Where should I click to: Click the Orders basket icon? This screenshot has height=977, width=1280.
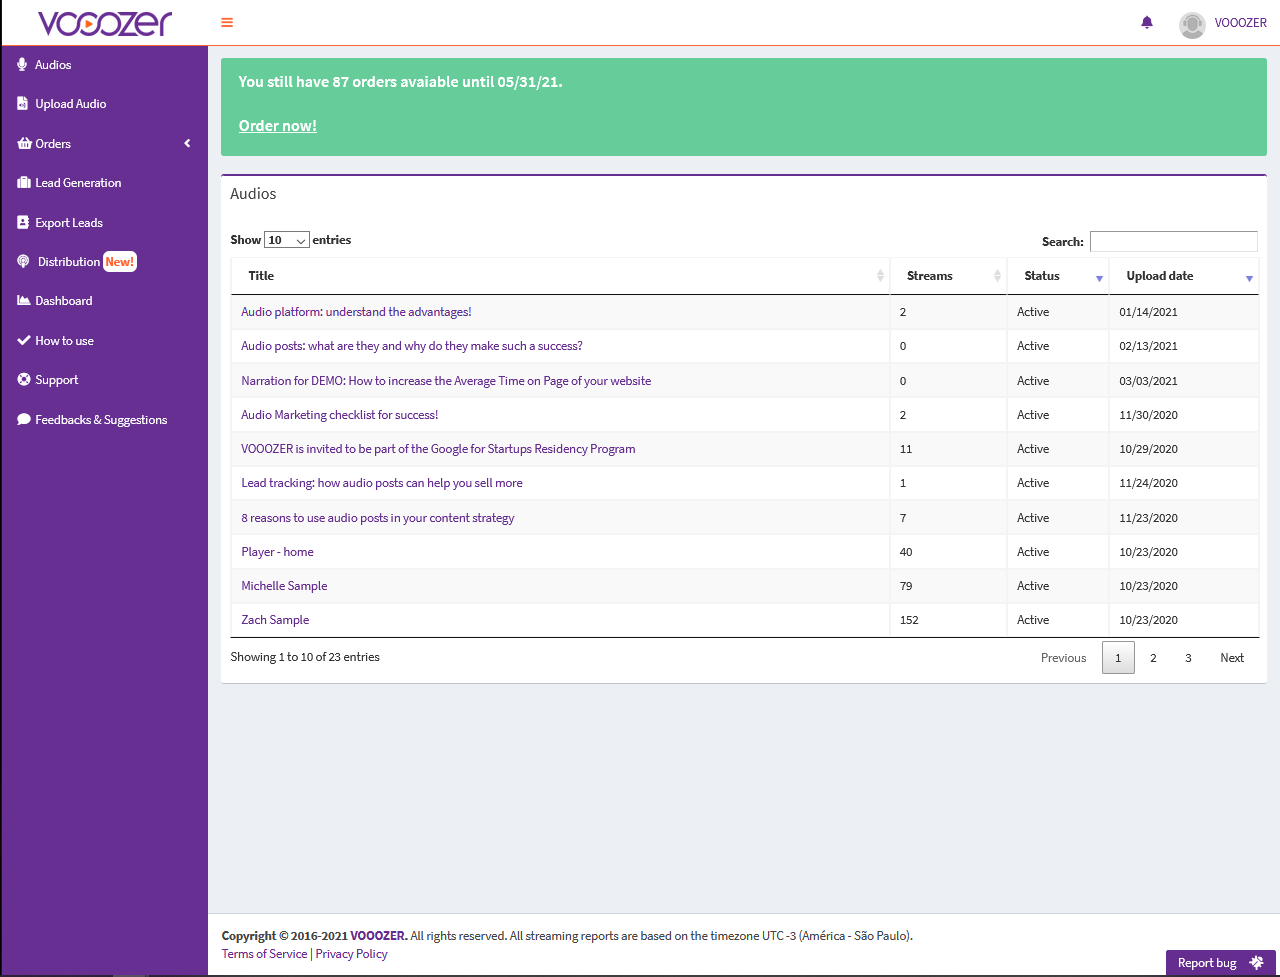pyautogui.click(x=24, y=144)
